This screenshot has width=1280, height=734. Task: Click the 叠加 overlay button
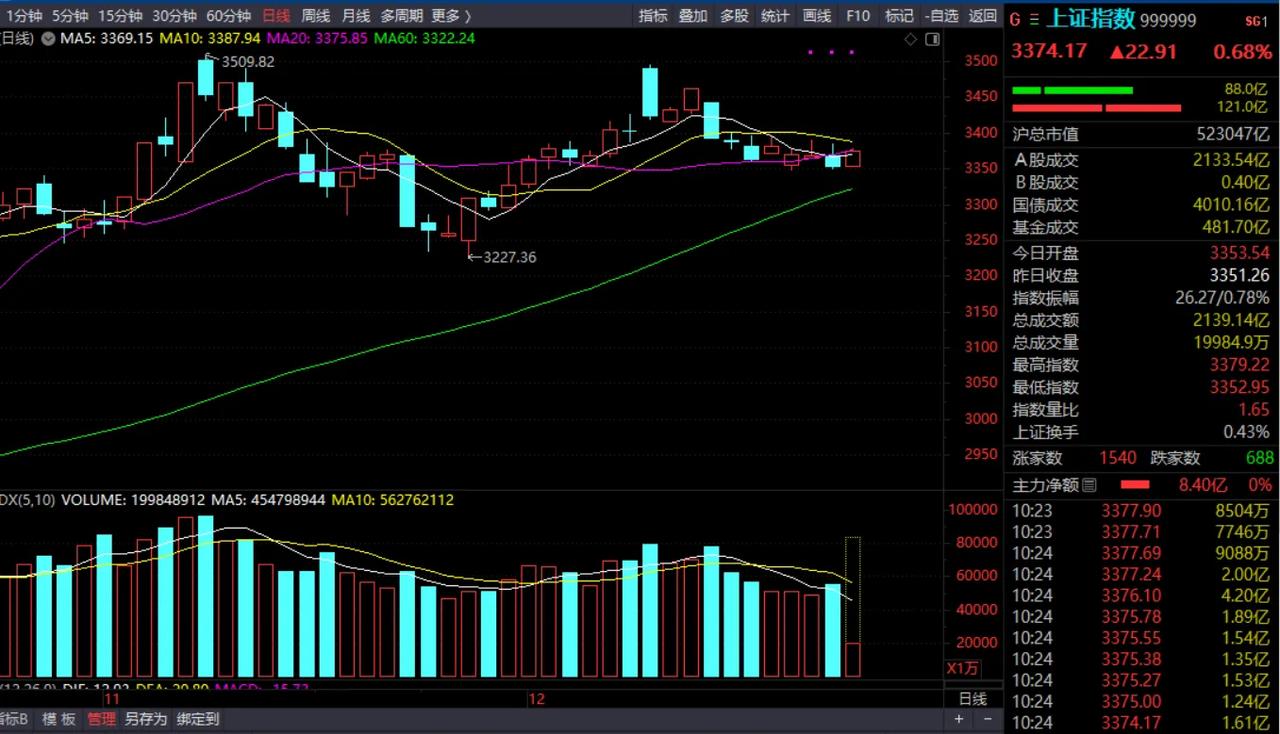click(x=693, y=16)
